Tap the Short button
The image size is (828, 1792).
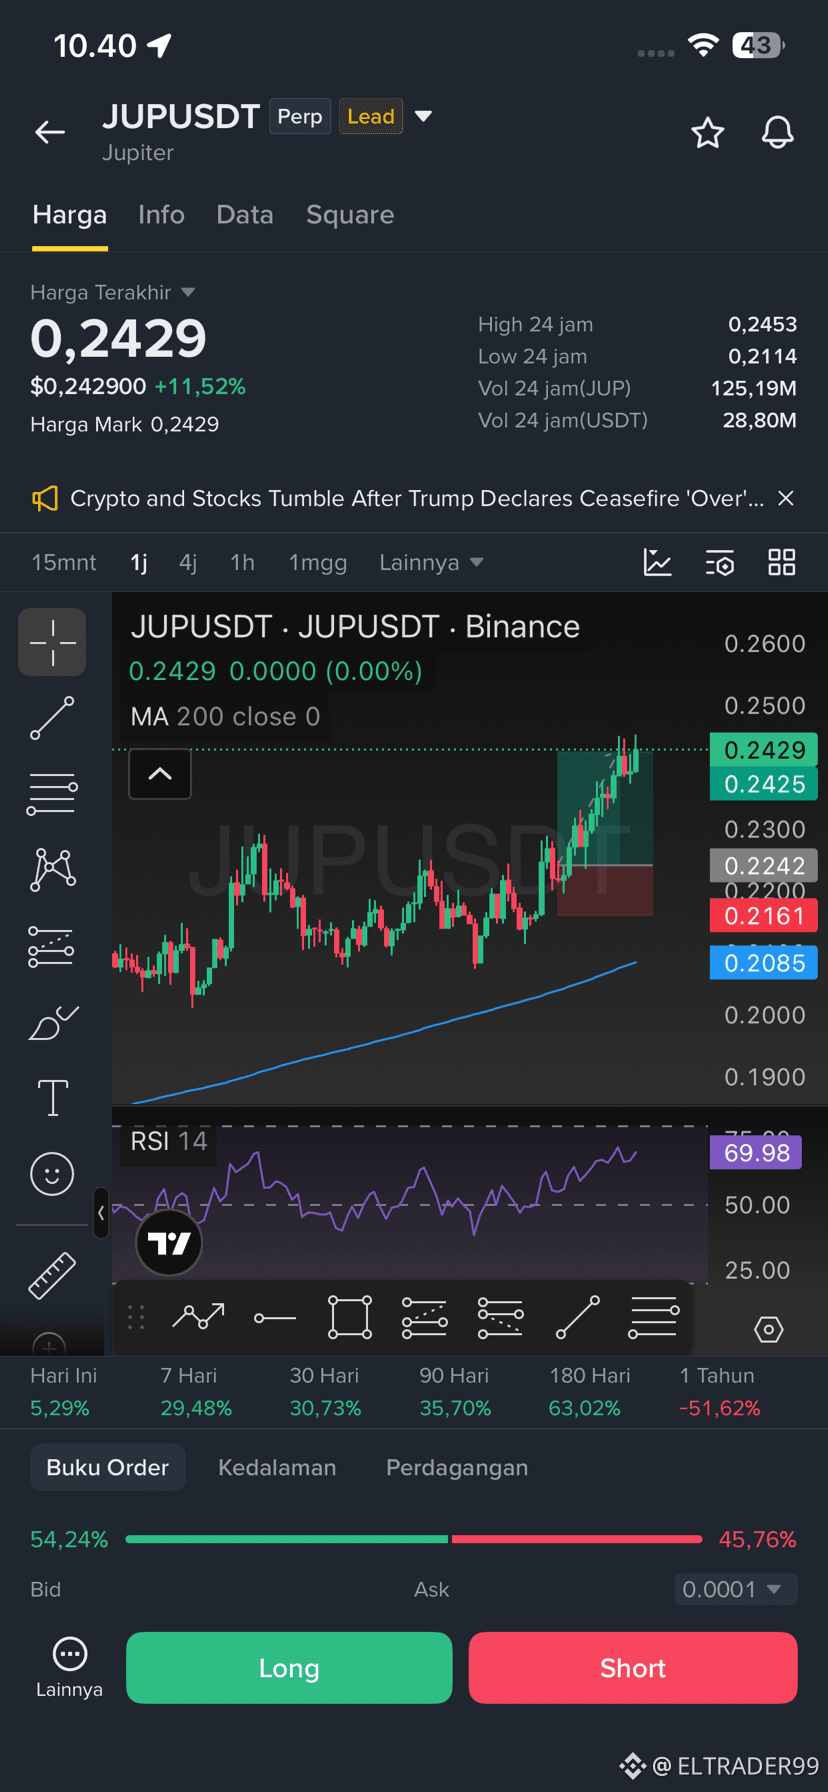click(x=633, y=1668)
